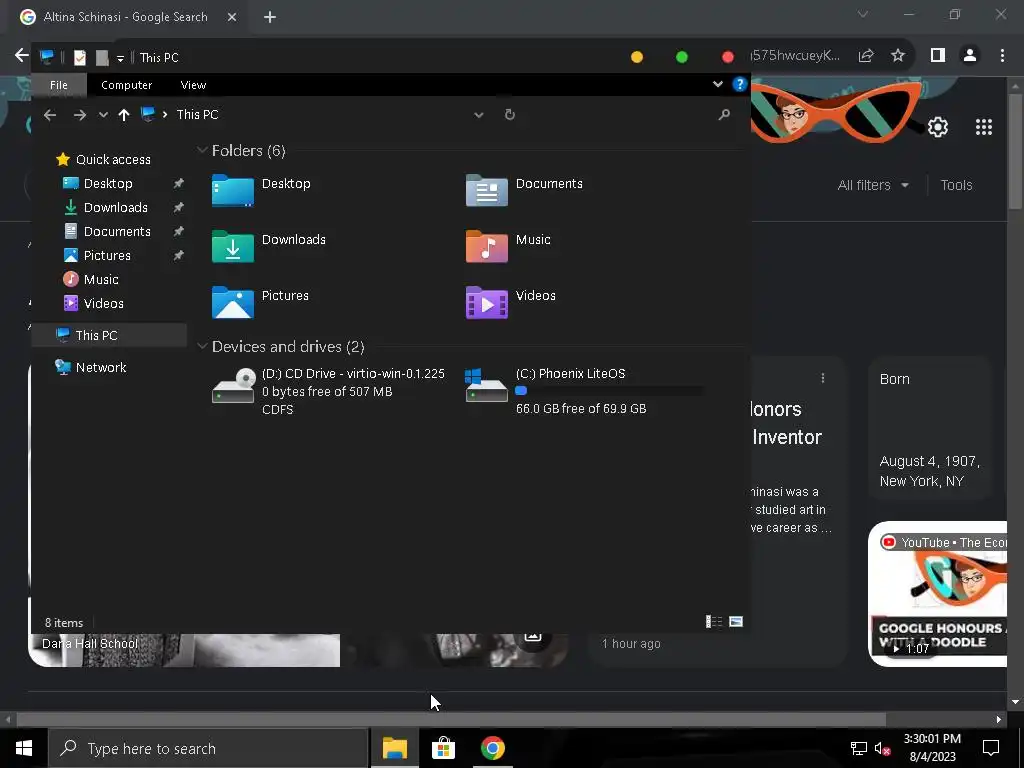Open the Downloads folder in main pane

[268, 246]
